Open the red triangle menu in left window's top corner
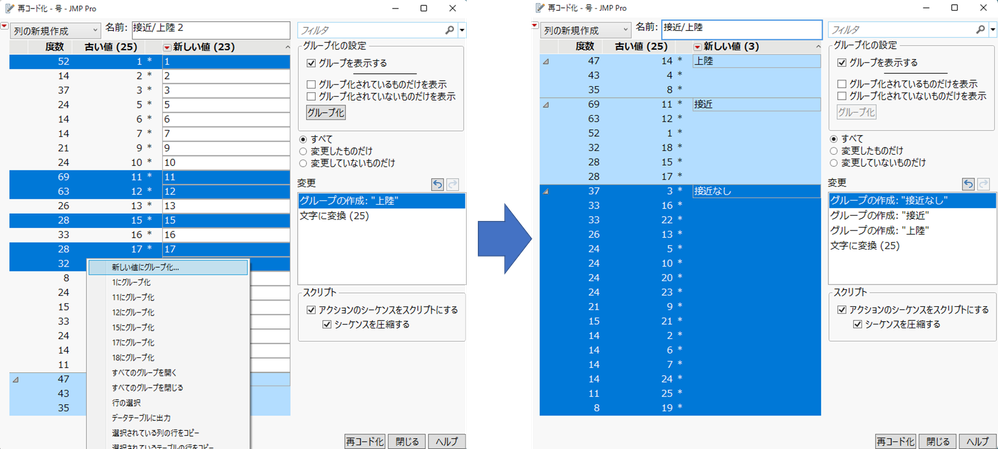 coord(5,25)
